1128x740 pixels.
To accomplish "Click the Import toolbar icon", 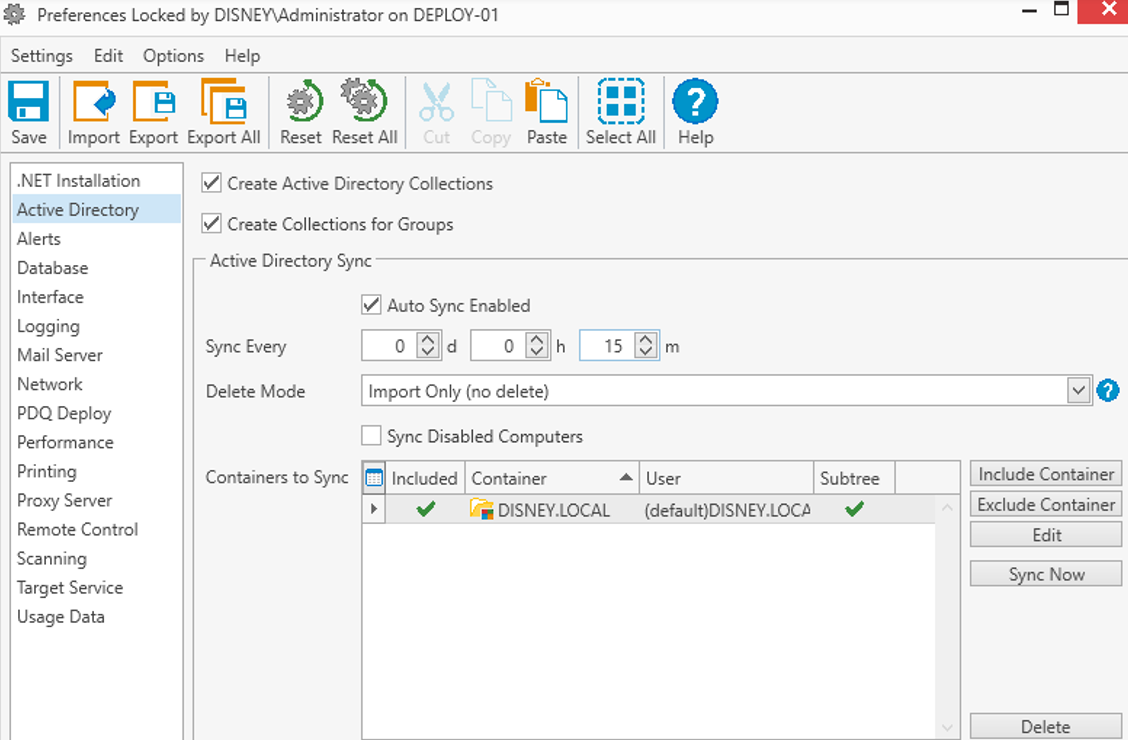I will tap(94, 101).
